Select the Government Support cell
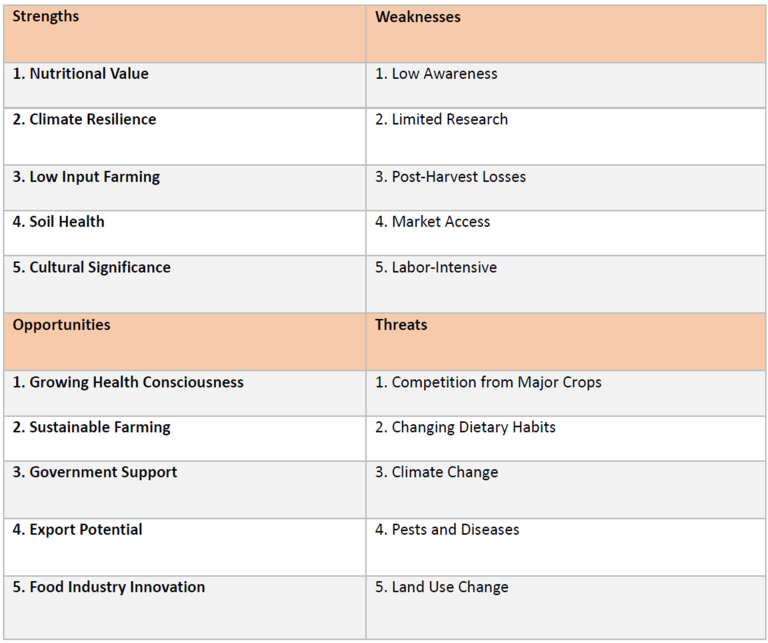768x643 pixels. coord(95,473)
